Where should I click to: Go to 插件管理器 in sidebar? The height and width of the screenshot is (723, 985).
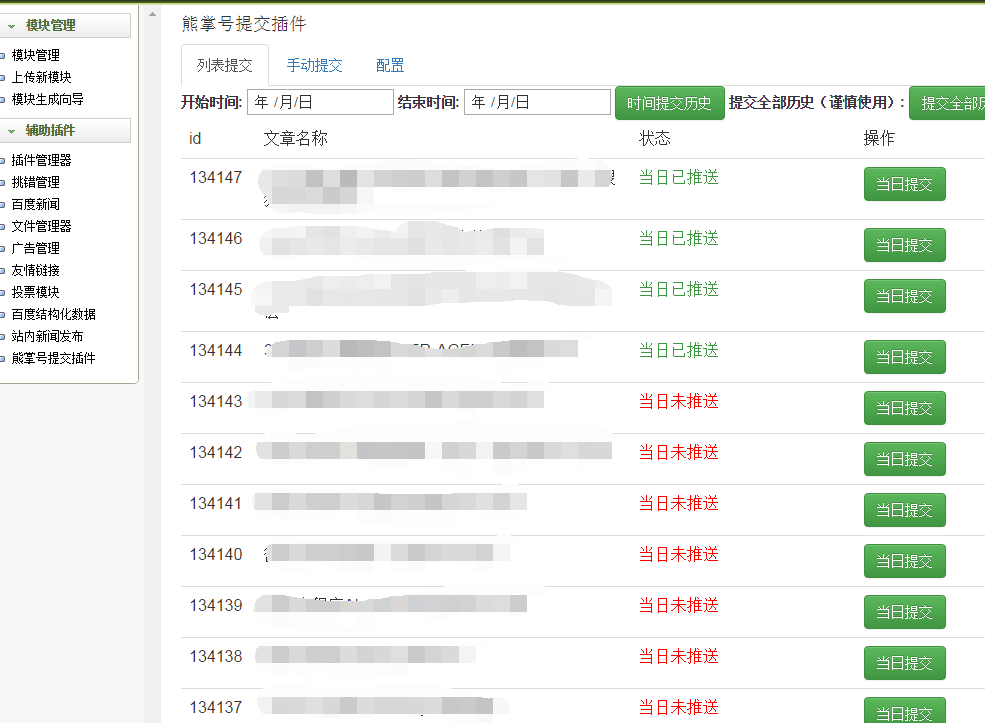click(x=41, y=160)
